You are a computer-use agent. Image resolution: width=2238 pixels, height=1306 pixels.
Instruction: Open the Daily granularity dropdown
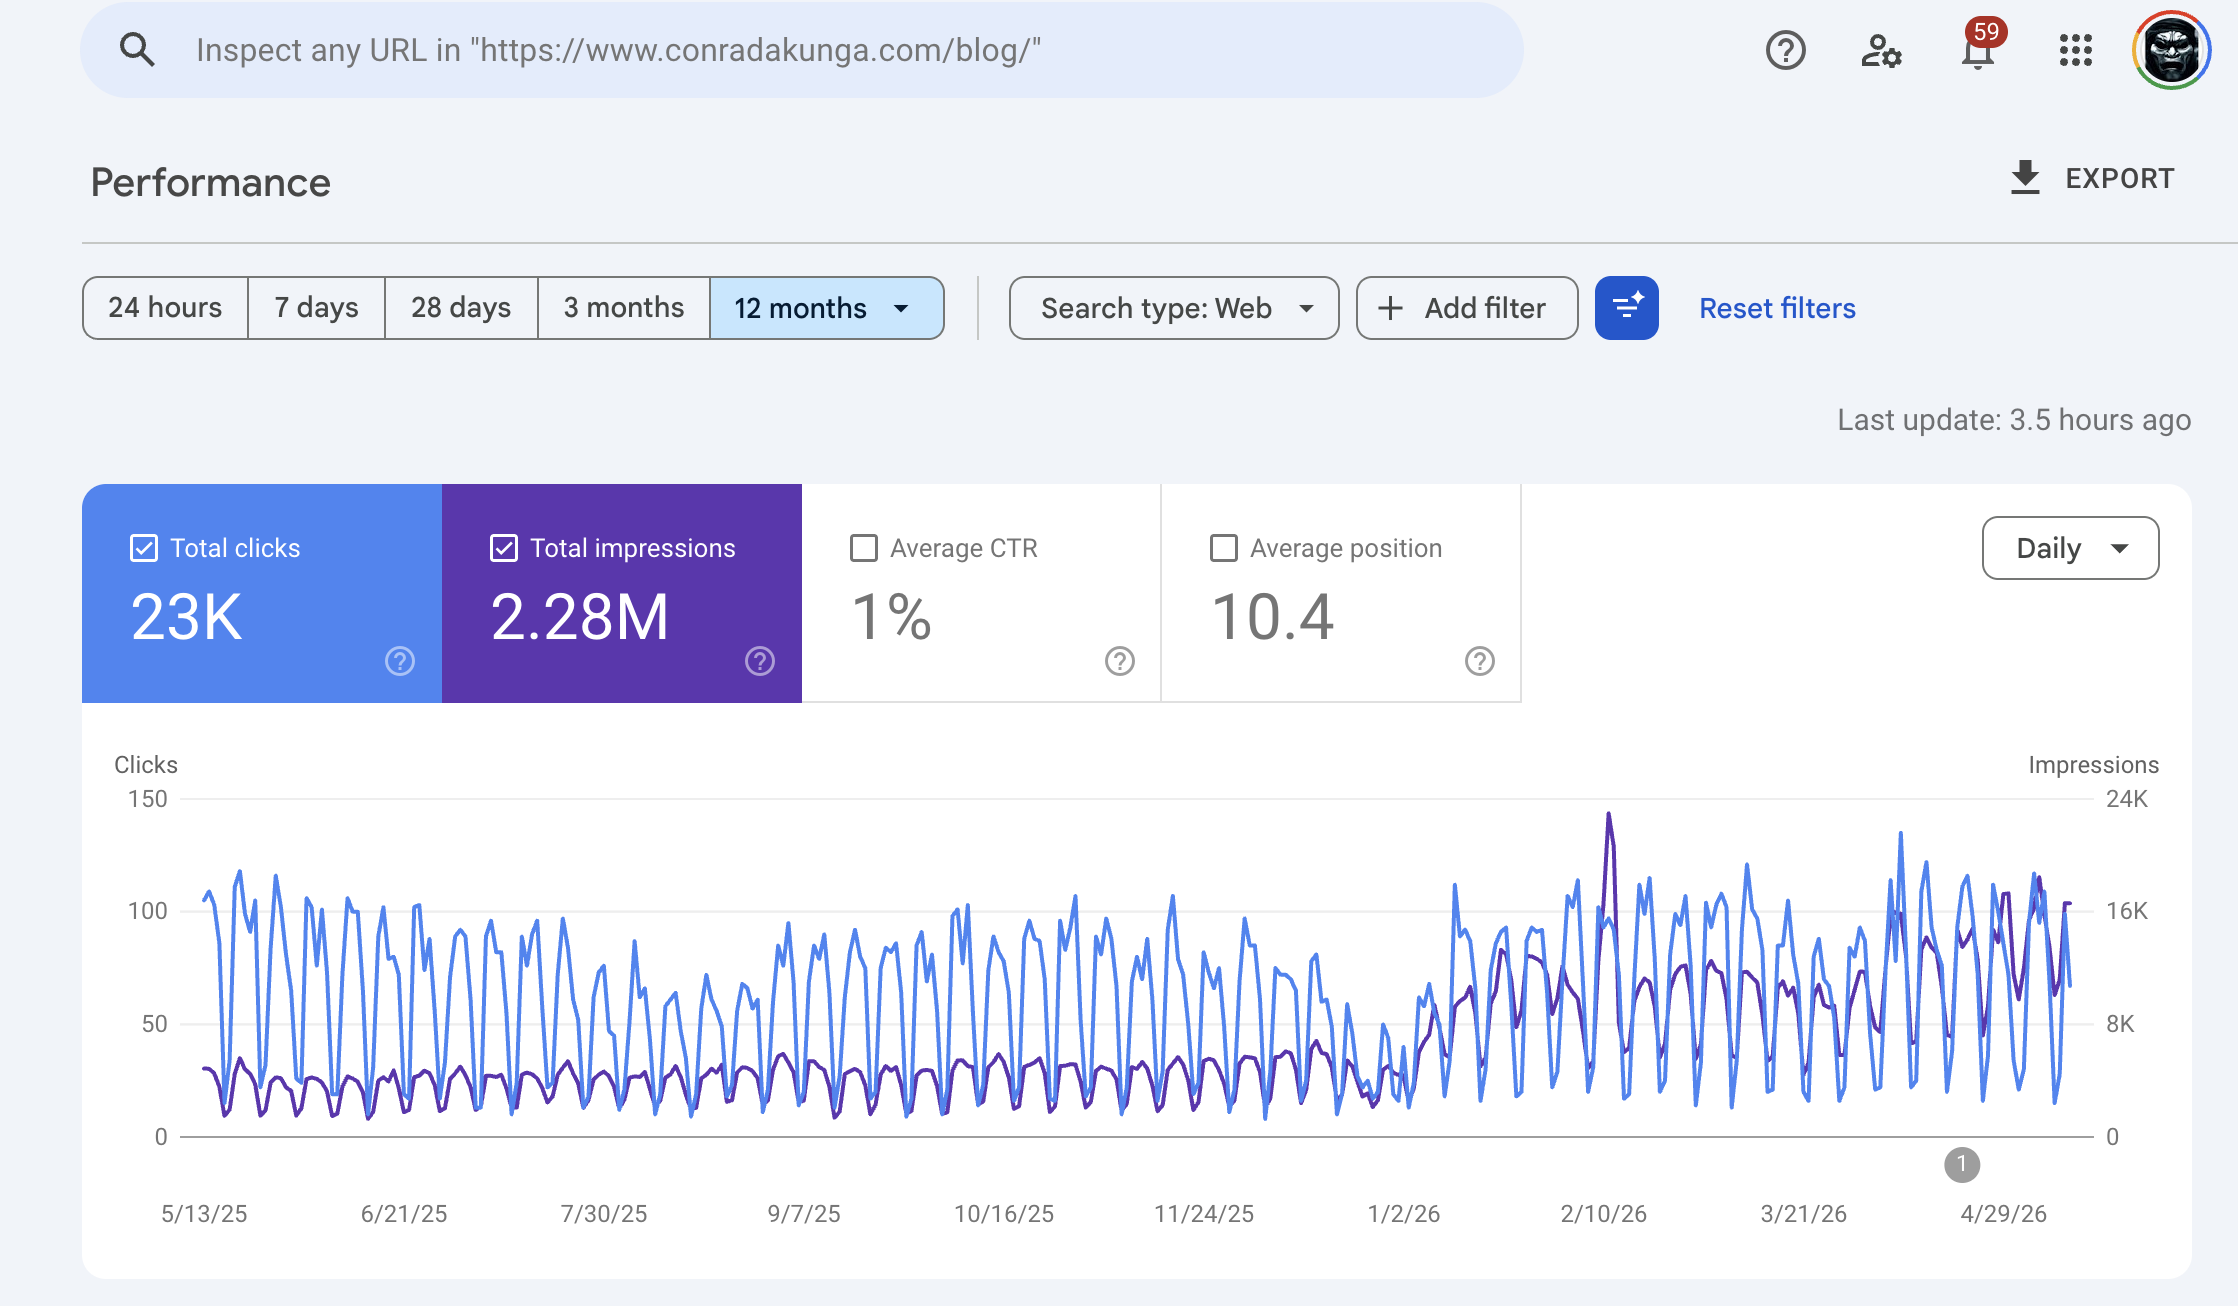pos(2071,548)
